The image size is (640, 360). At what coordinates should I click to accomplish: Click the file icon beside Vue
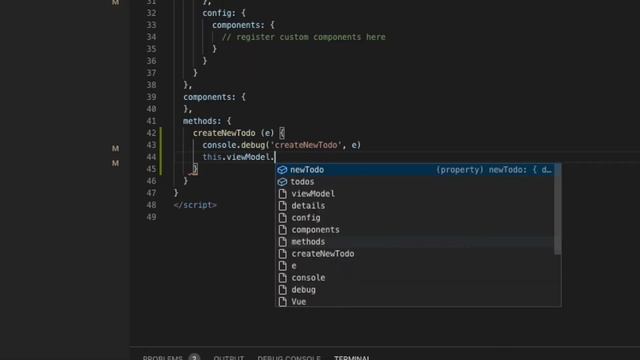point(282,302)
